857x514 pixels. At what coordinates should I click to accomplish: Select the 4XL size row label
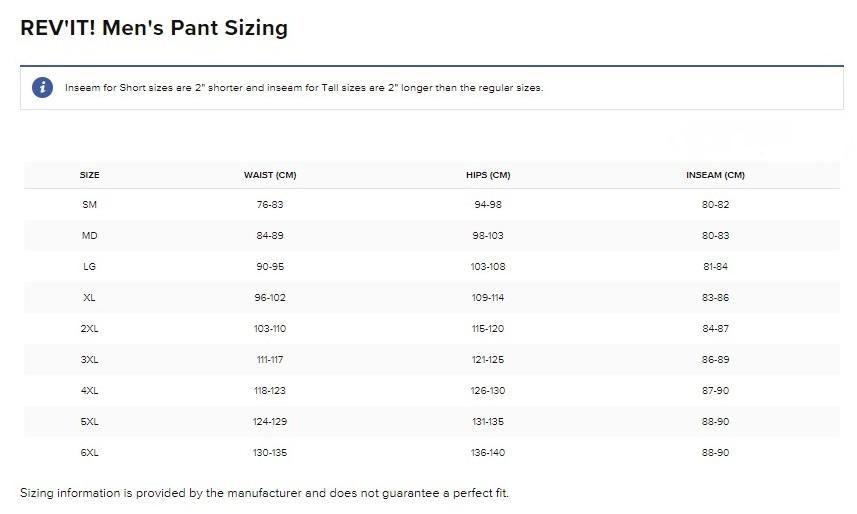[90, 391]
